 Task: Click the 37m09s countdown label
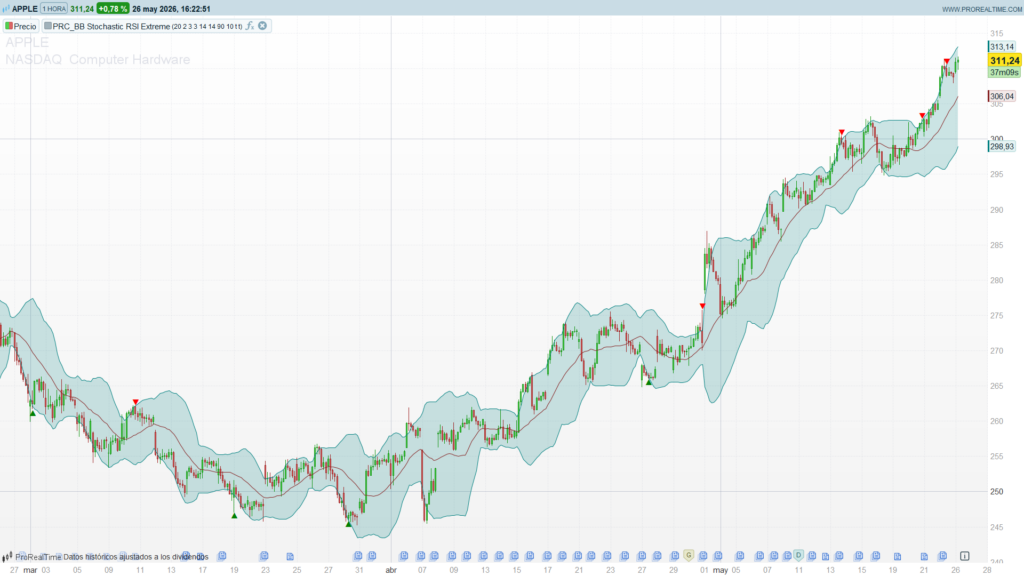[x=1004, y=72]
